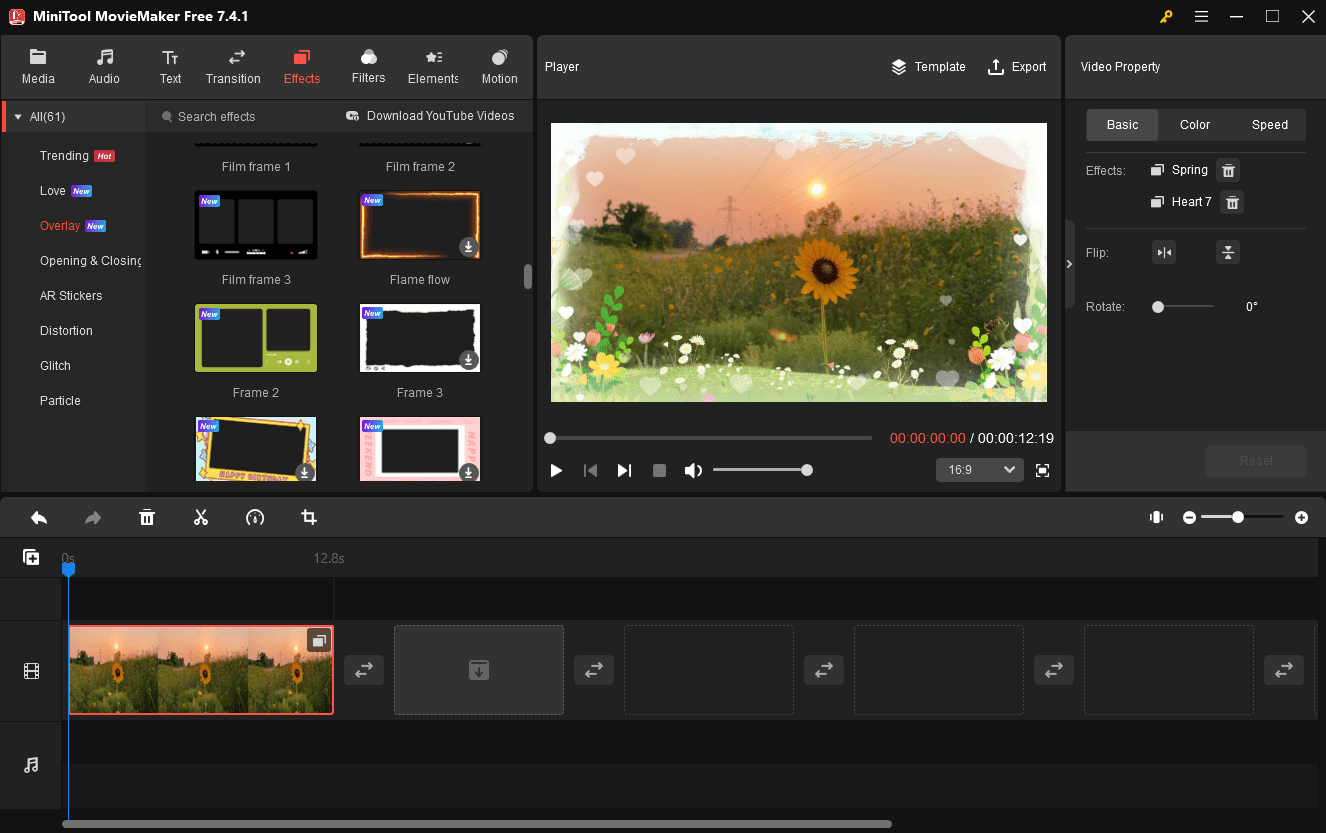Select the Flame flow effect thumbnail

click(x=420, y=225)
